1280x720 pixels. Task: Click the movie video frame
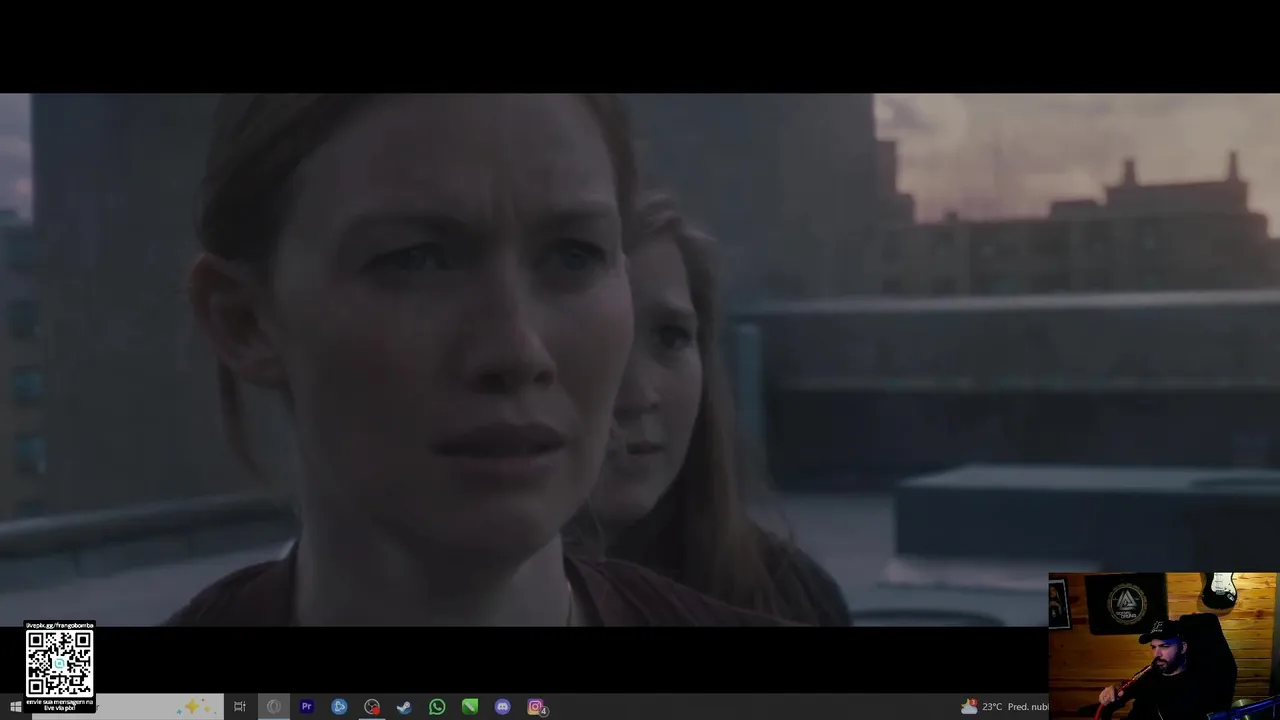pos(640,360)
